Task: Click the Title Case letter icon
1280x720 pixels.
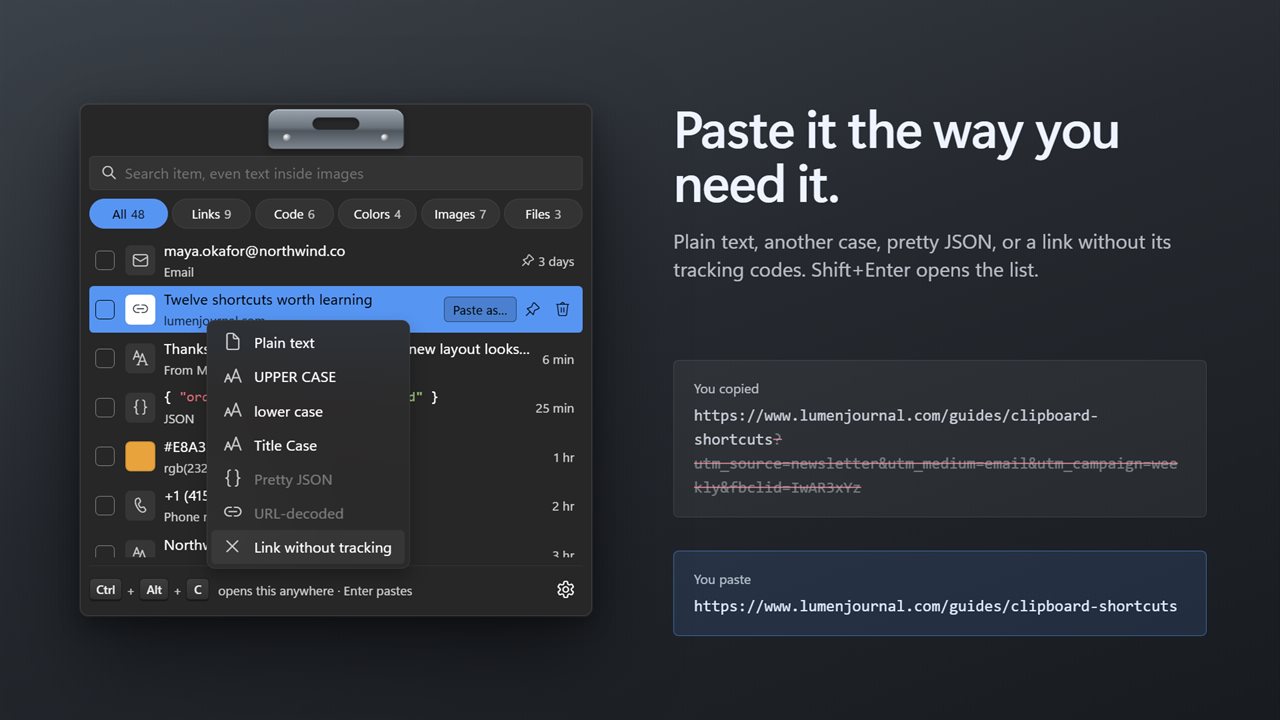Action: (x=233, y=445)
